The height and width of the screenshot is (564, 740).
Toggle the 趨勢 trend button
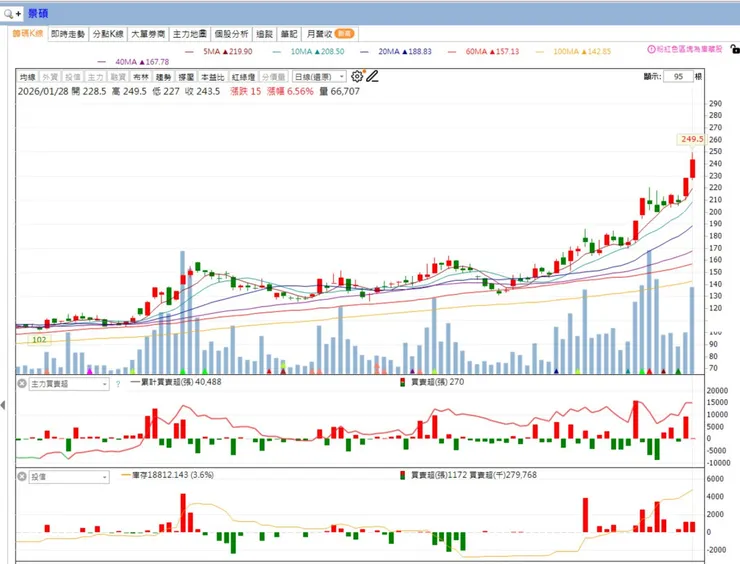(163, 77)
